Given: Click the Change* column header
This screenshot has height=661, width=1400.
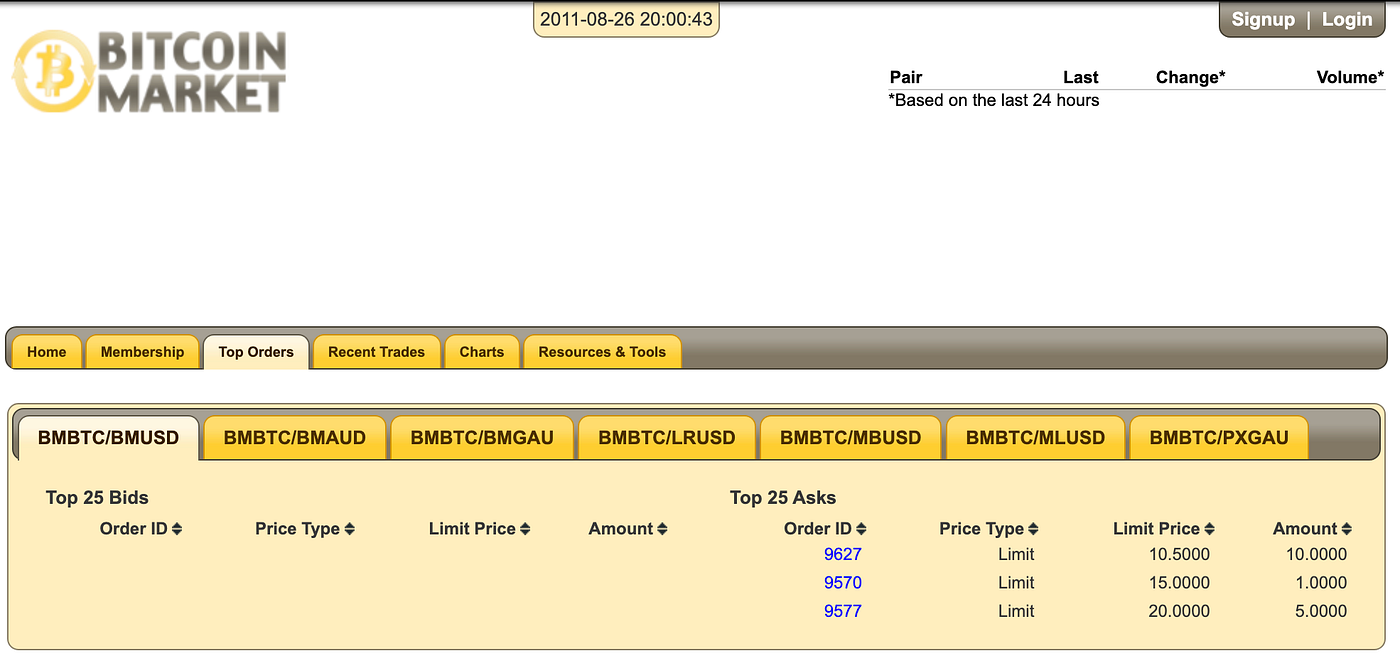Looking at the screenshot, I should tap(1191, 77).
